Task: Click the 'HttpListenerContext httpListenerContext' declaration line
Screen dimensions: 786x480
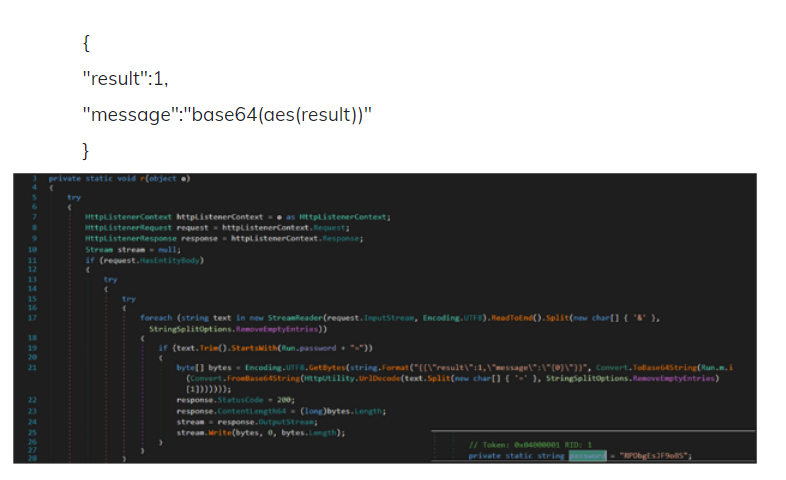Action: coord(238,217)
